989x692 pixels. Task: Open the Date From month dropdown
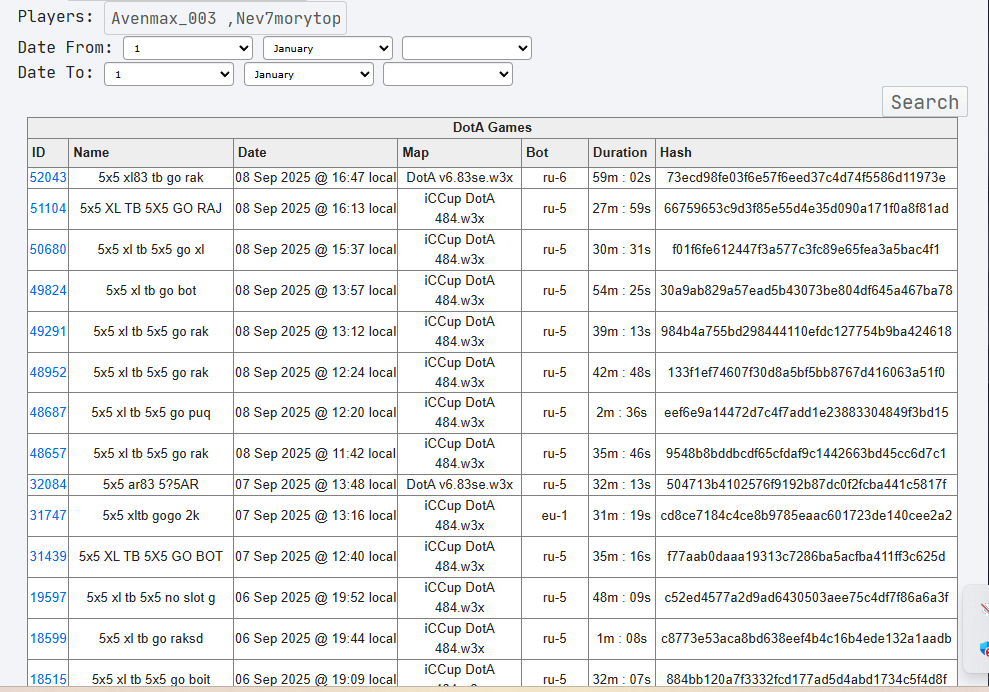coord(328,48)
